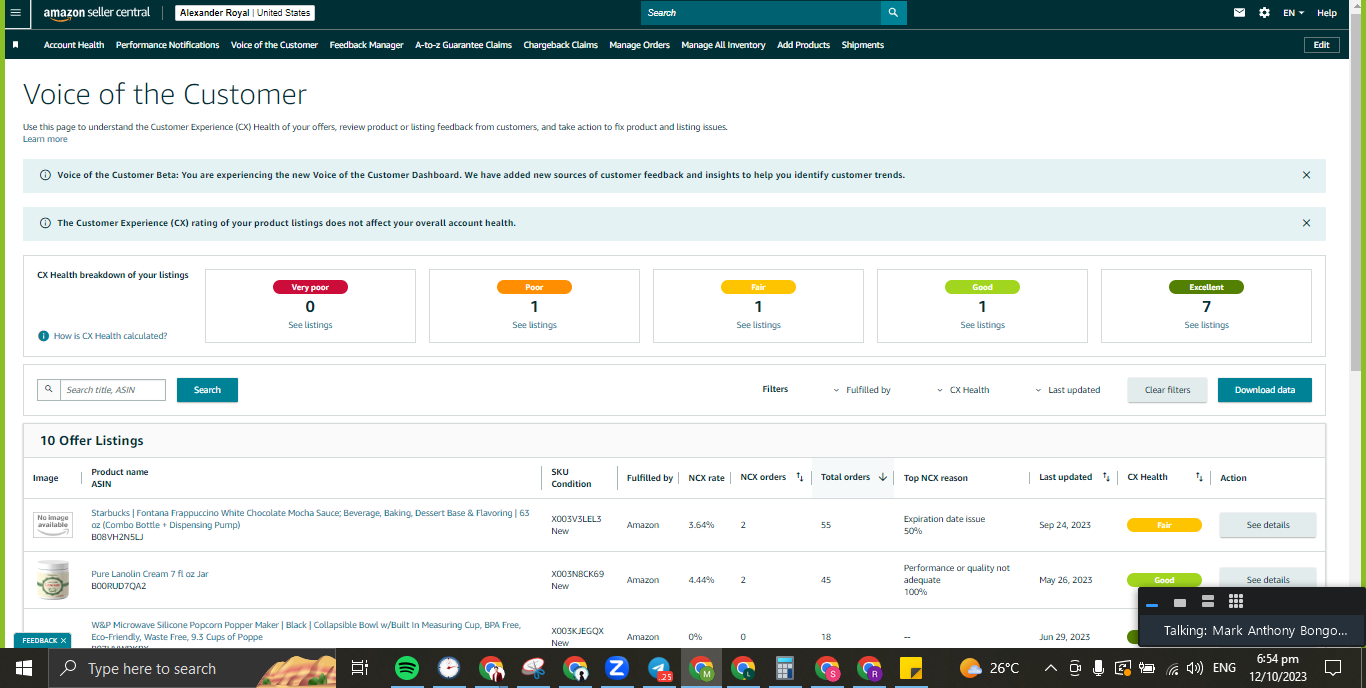The image size is (1366, 688).
Task: Click the red Very poor badge
Action: point(310,287)
